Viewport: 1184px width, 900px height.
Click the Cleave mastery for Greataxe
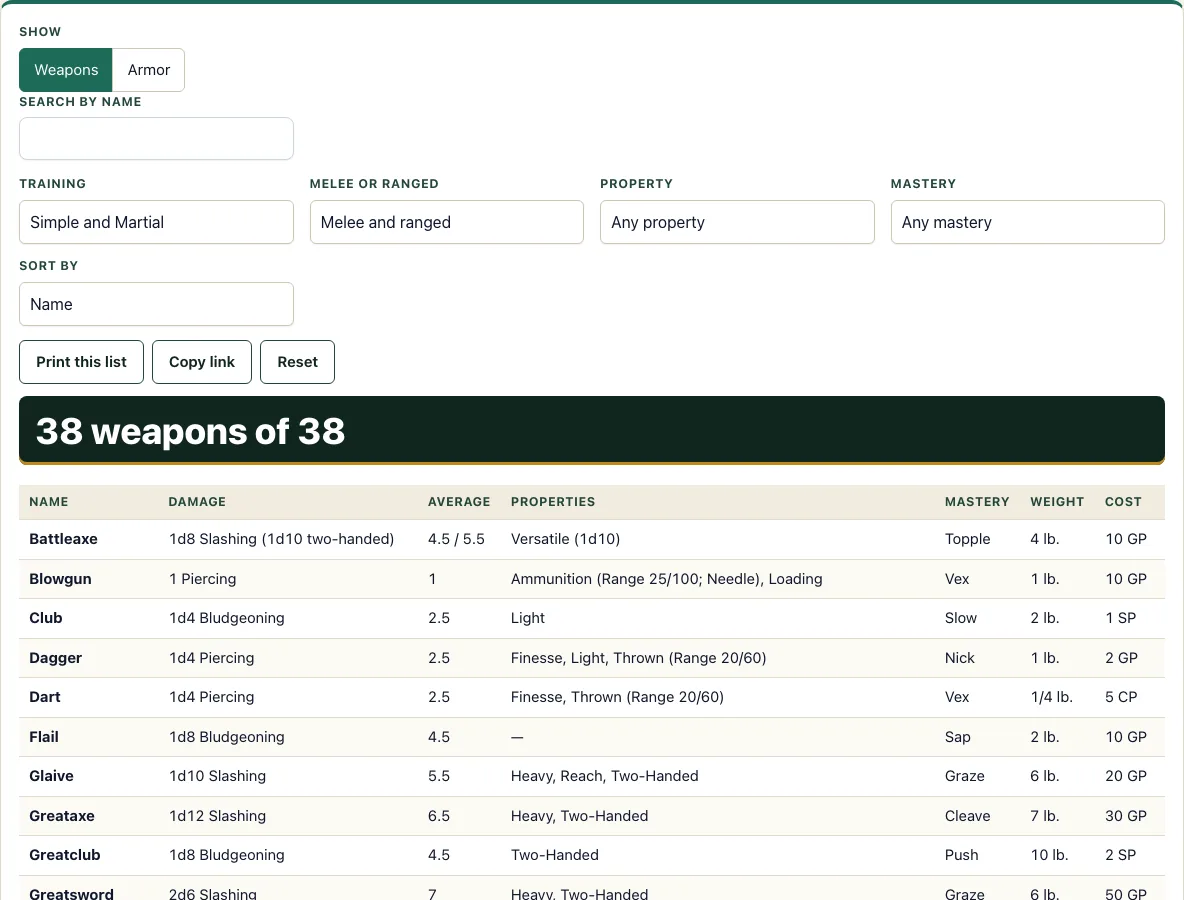(x=967, y=816)
